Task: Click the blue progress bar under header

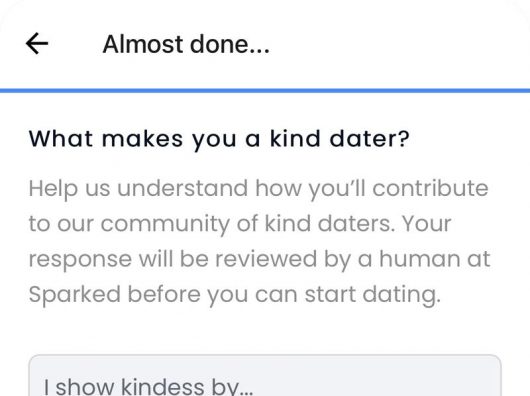Action: click(265, 90)
